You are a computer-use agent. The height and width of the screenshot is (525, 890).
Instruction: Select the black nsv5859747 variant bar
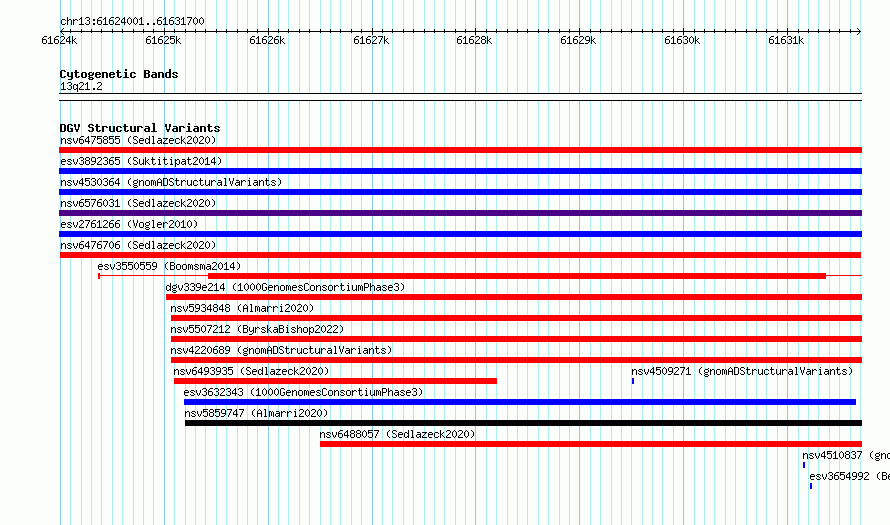(x=523, y=423)
